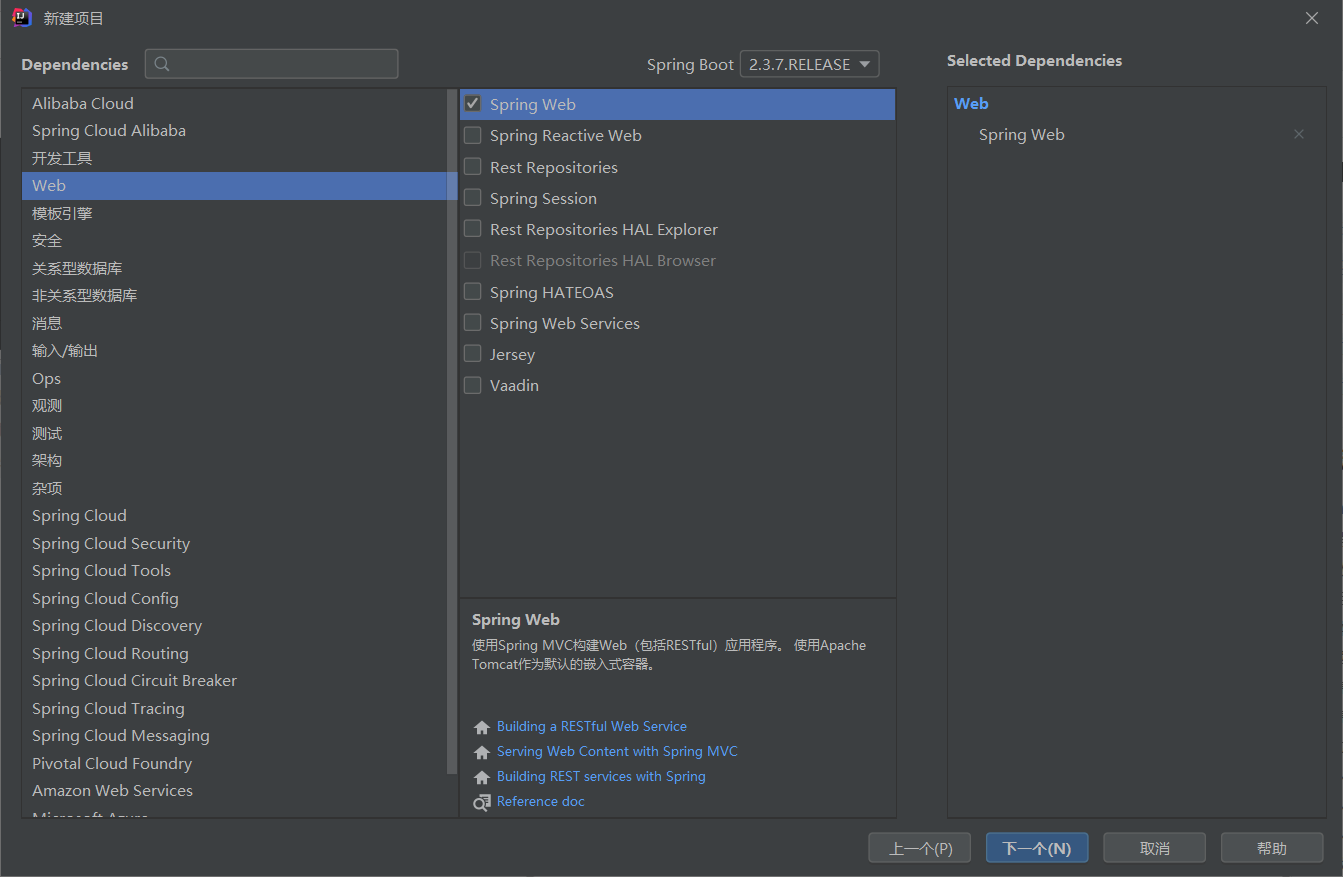Open the Spring Cloud Tracing category
The image size is (1343, 877).
(234, 708)
